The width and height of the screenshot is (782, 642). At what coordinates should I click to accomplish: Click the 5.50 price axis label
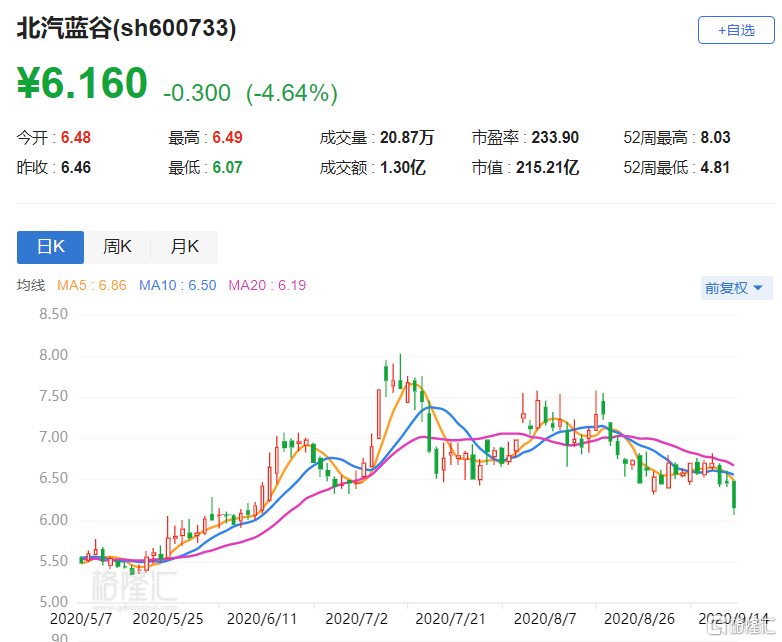click(x=53, y=561)
